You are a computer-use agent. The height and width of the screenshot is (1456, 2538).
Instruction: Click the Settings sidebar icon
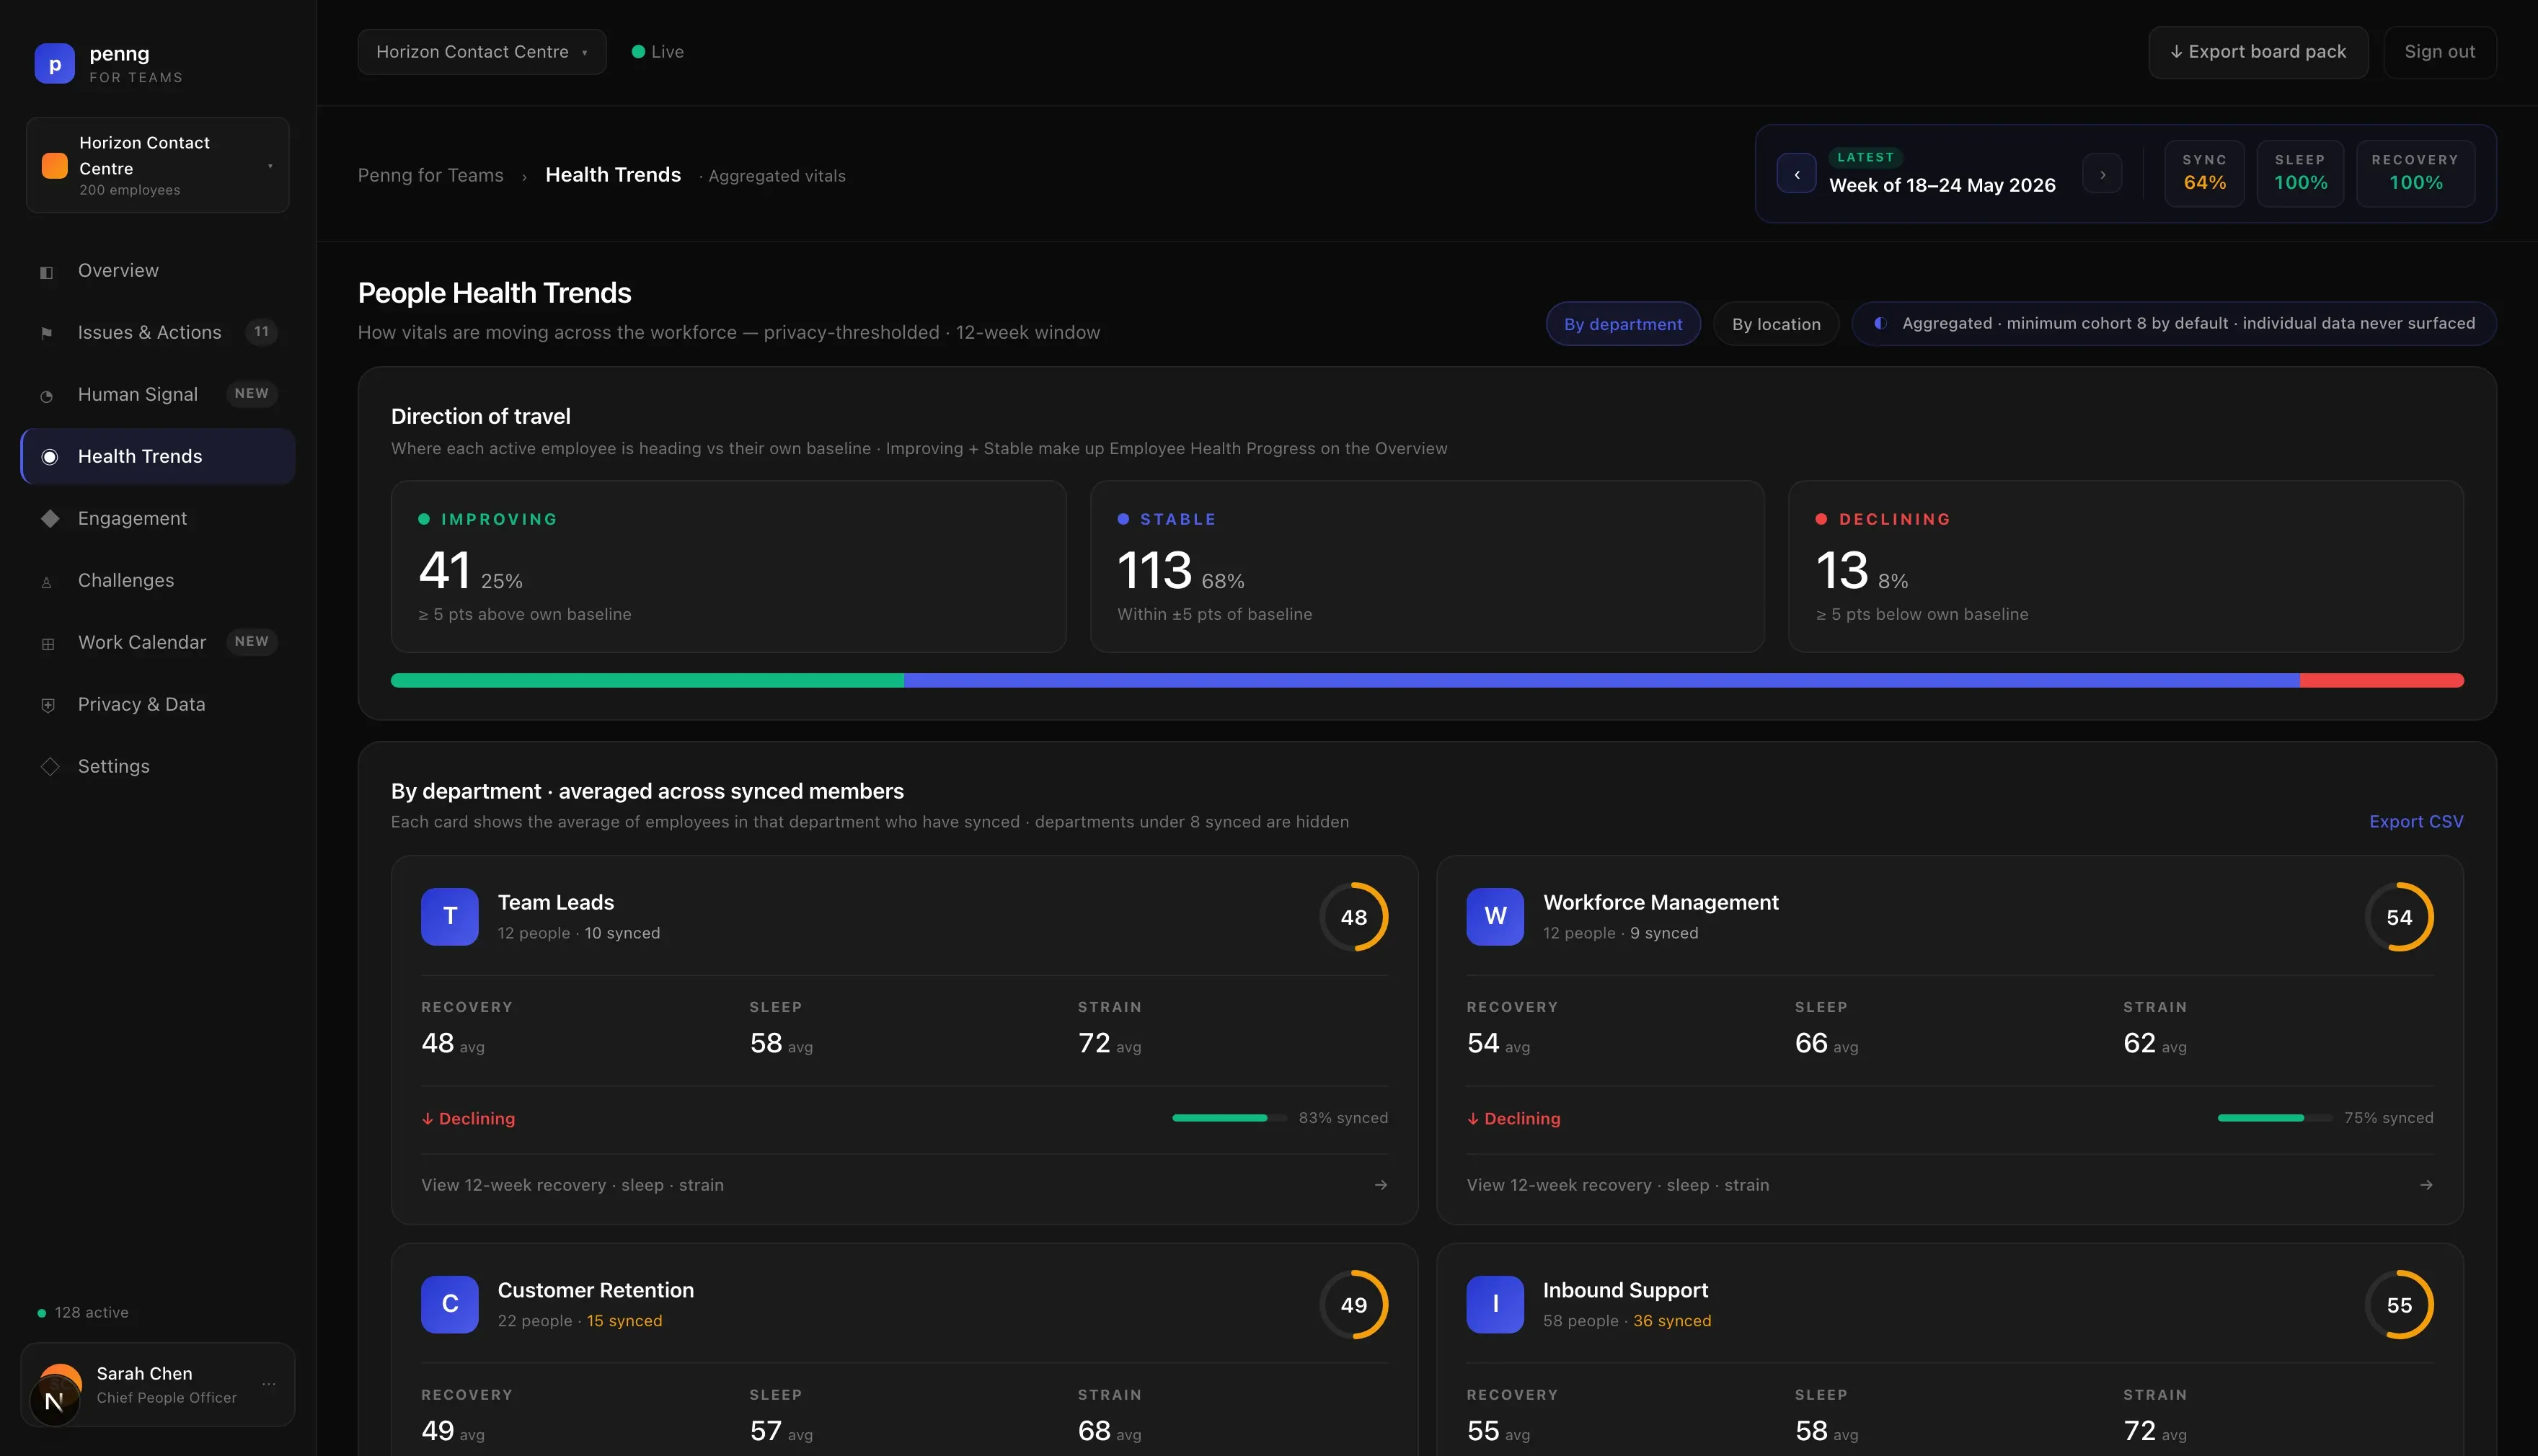pyautogui.click(x=49, y=766)
